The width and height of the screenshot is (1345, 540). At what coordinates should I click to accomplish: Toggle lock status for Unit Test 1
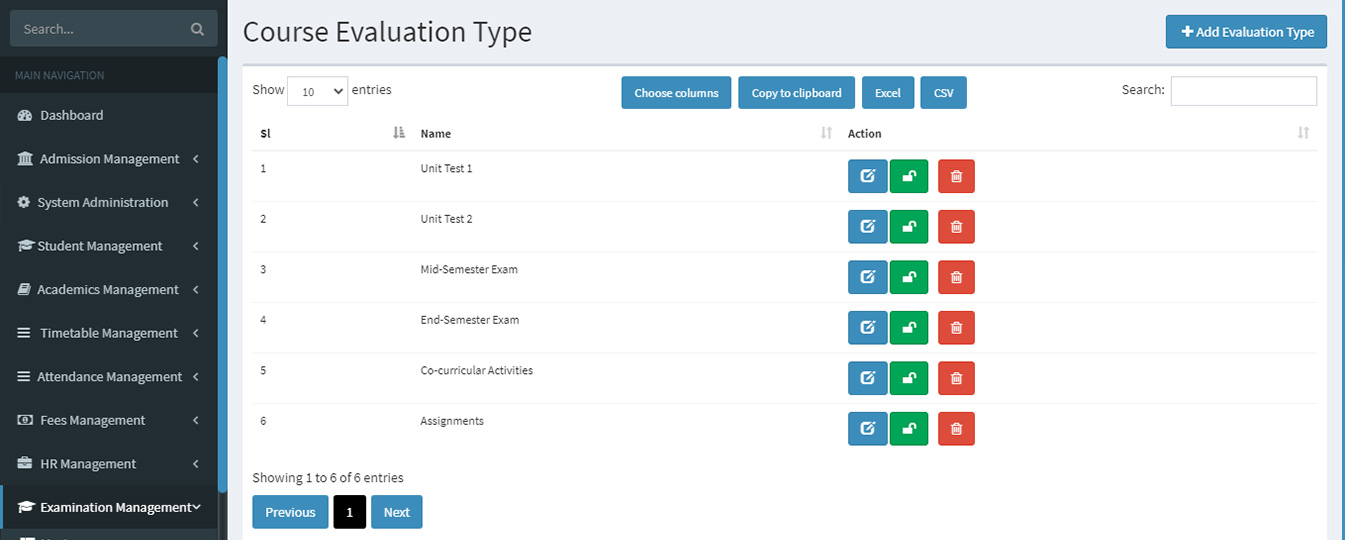click(x=909, y=176)
